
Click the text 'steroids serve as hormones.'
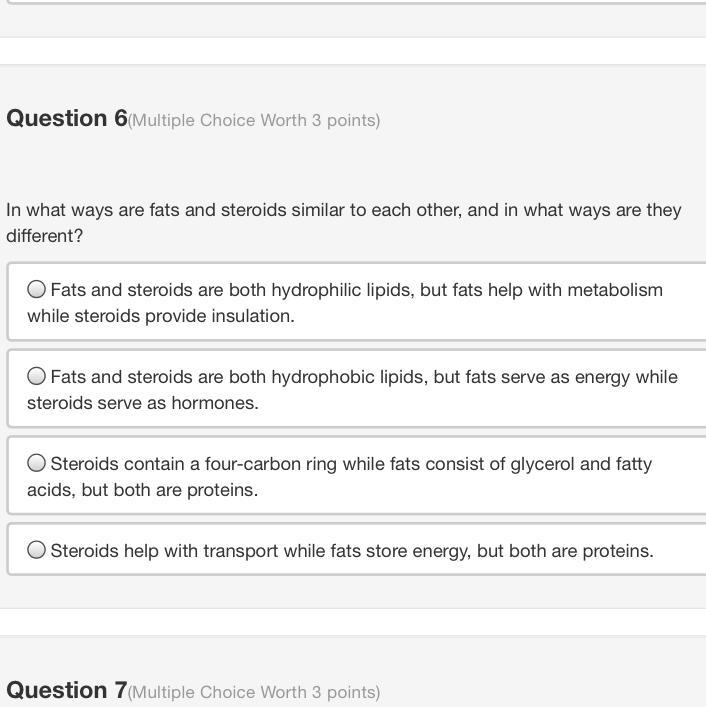(143, 403)
